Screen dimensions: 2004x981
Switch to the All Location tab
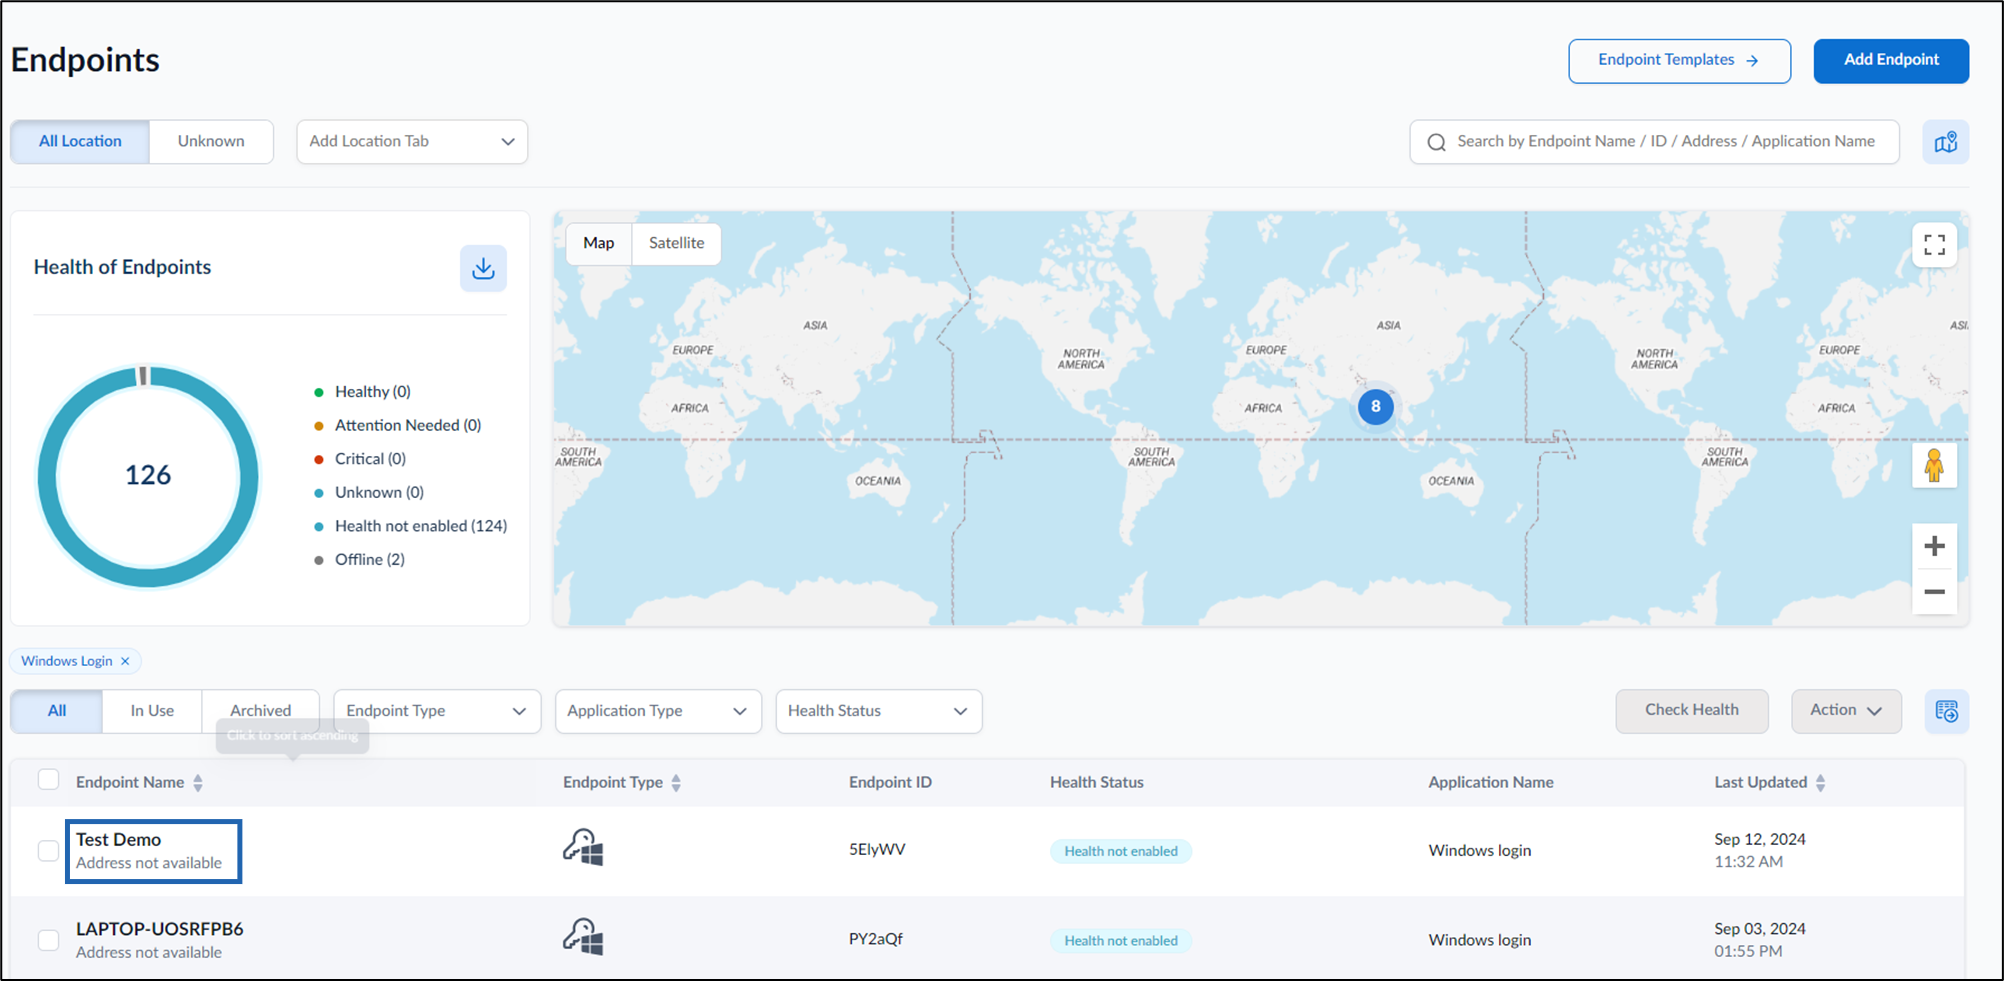(x=80, y=142)
